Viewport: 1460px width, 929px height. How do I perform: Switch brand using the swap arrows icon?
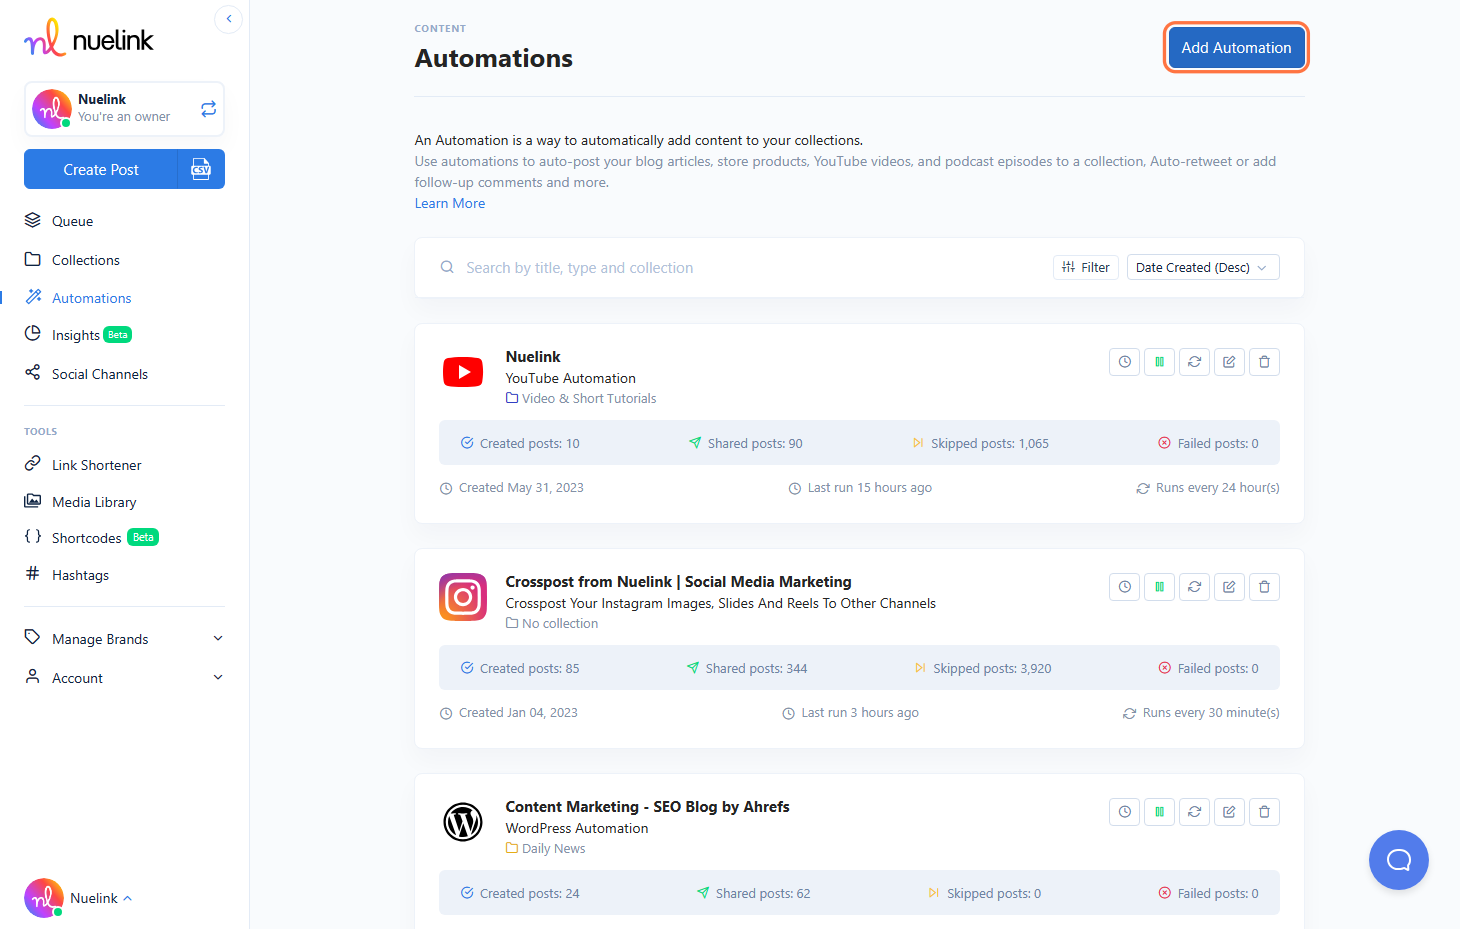[208, 109]
